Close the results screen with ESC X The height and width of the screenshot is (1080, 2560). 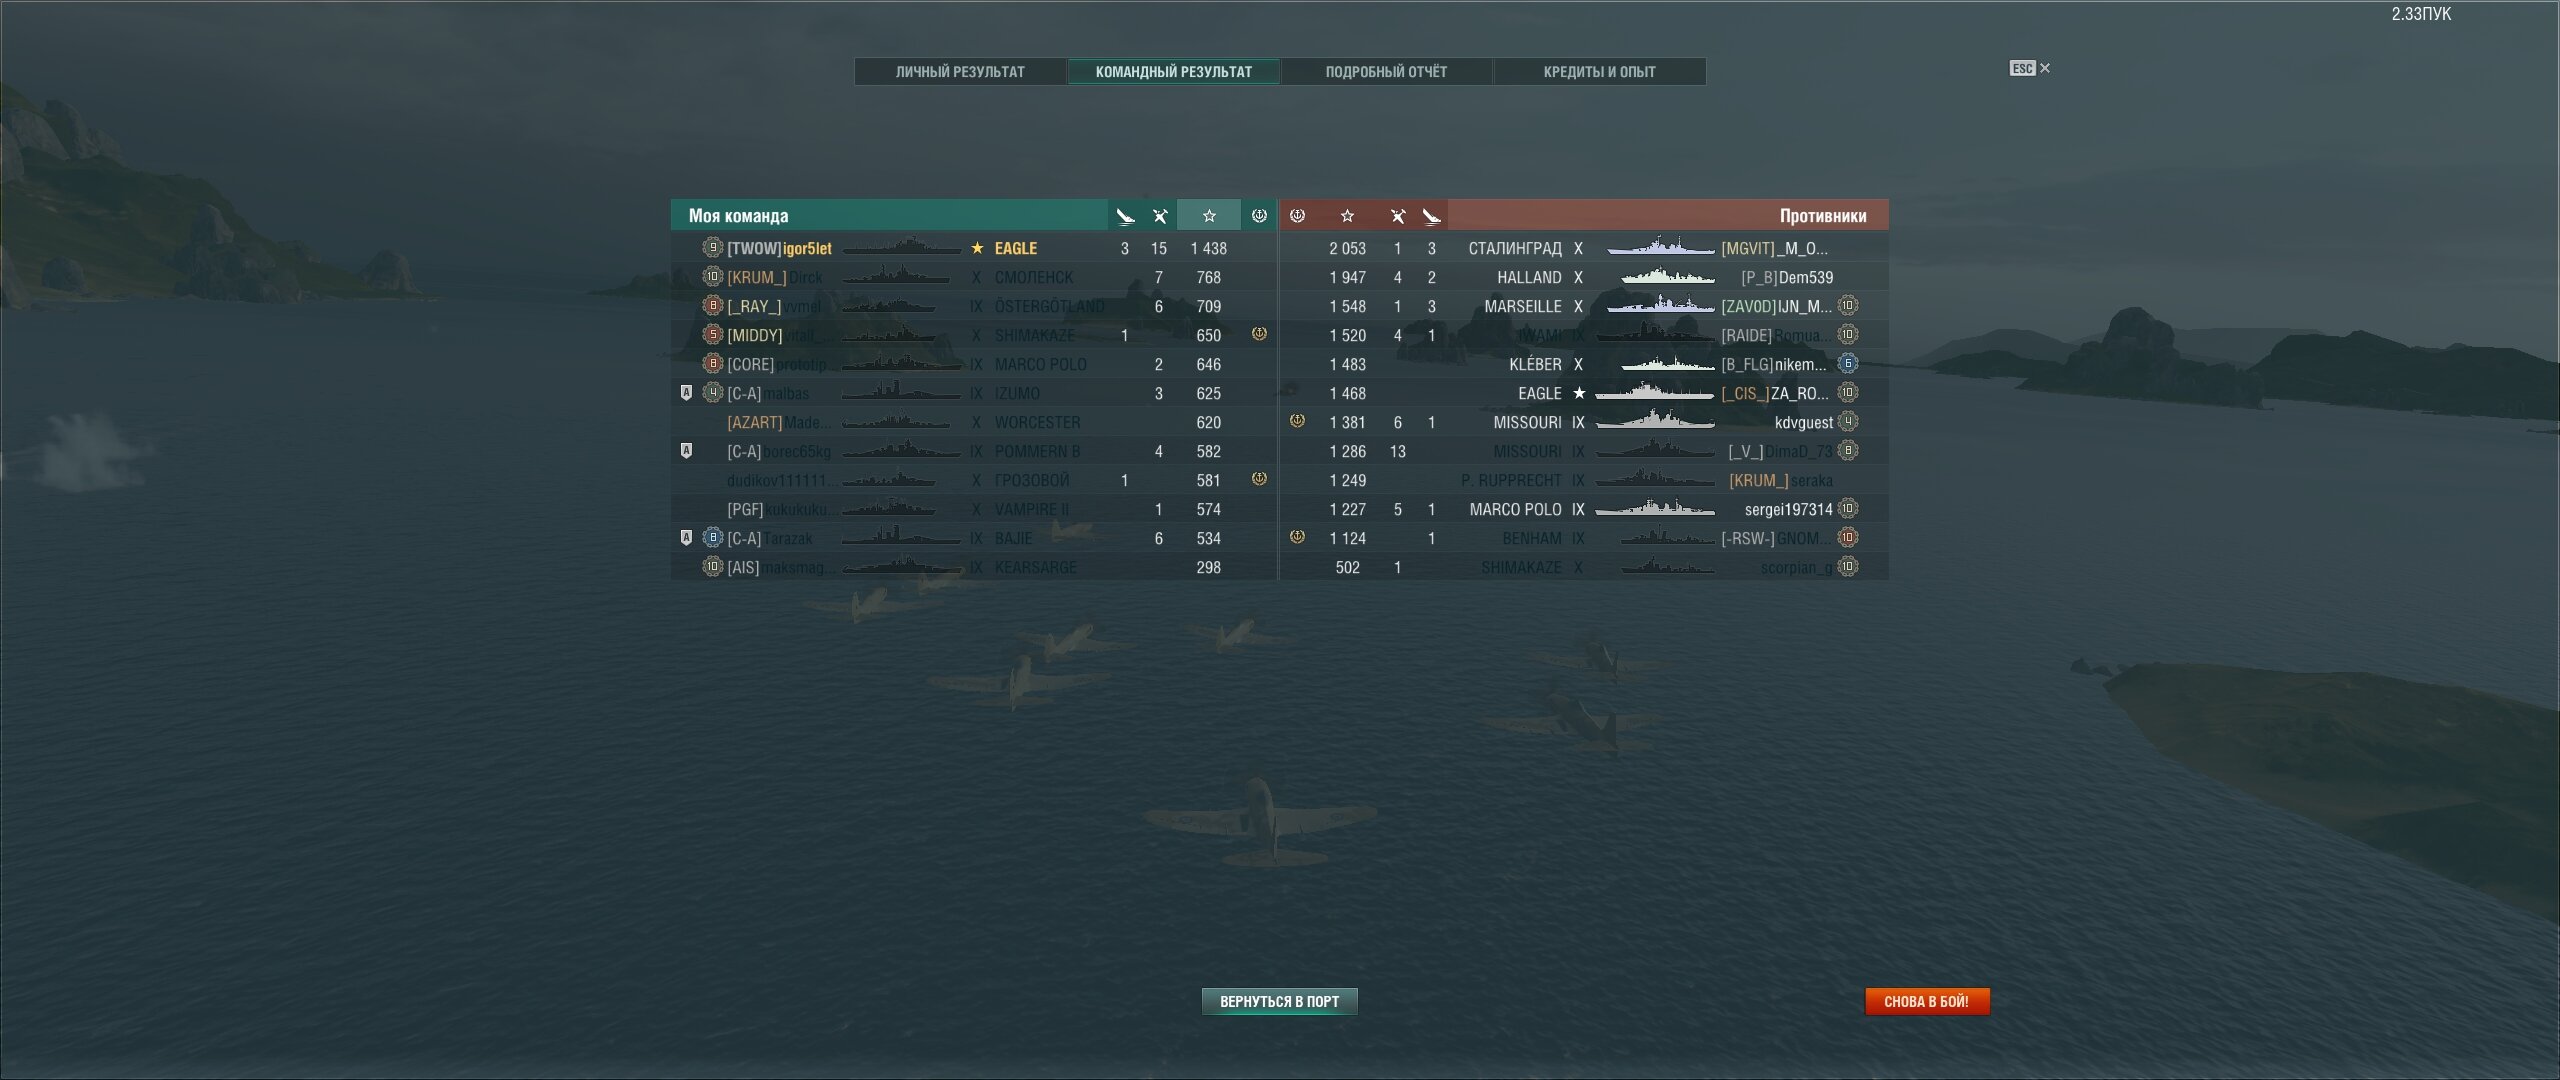pyautogui.click(x=2030, y=68)
